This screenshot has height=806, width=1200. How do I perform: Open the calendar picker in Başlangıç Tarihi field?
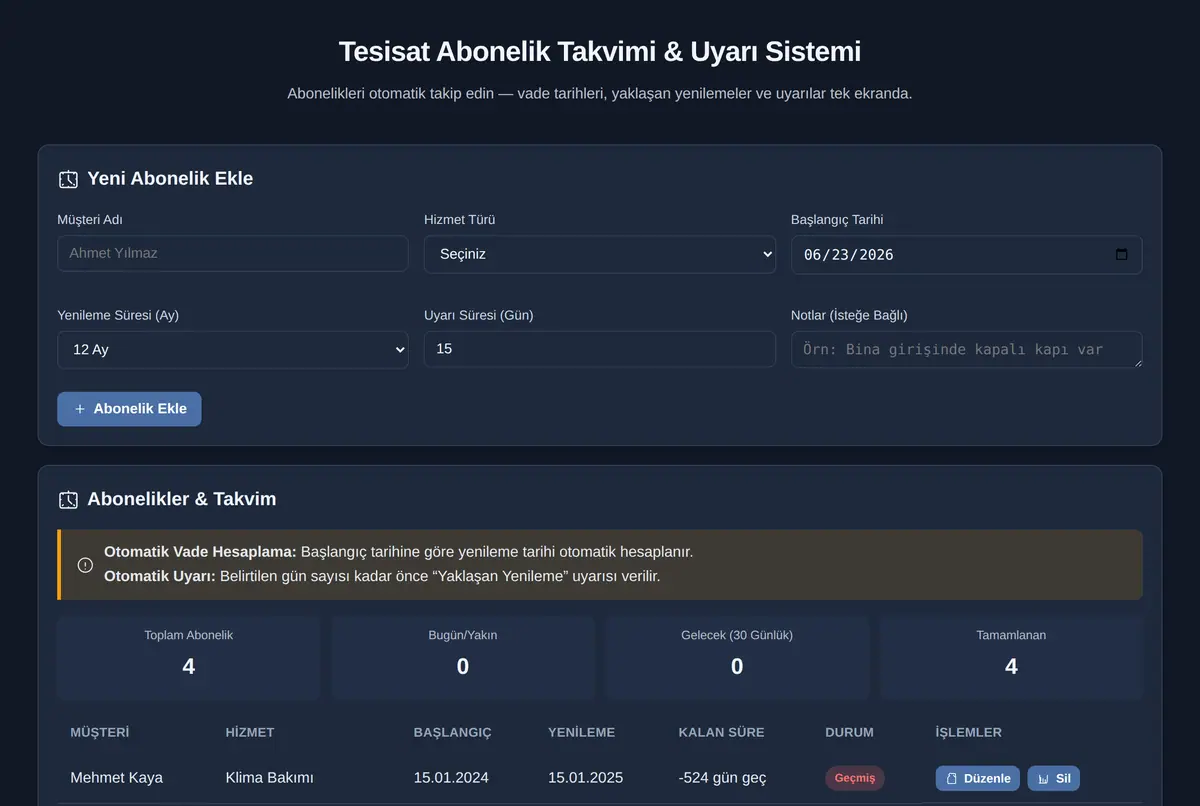coord(1121,254)
